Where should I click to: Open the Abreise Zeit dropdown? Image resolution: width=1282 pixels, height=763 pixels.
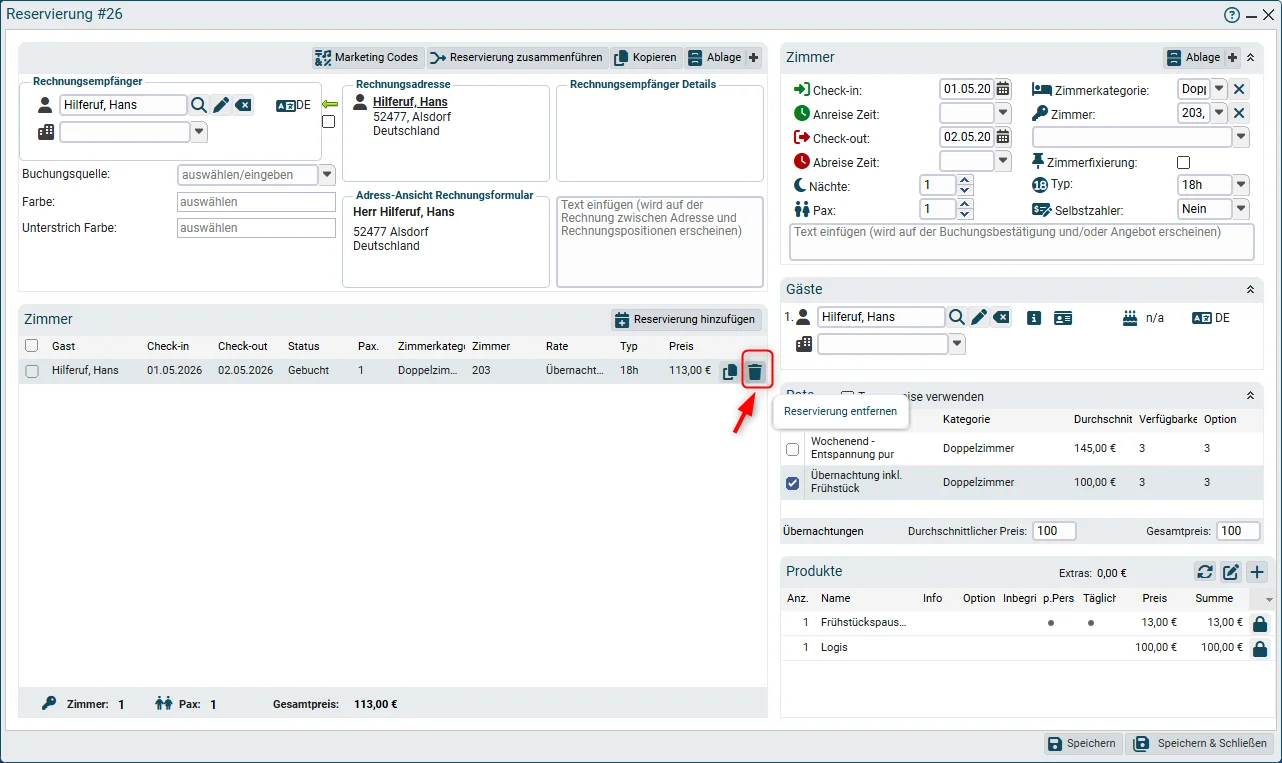[1003, 161]
